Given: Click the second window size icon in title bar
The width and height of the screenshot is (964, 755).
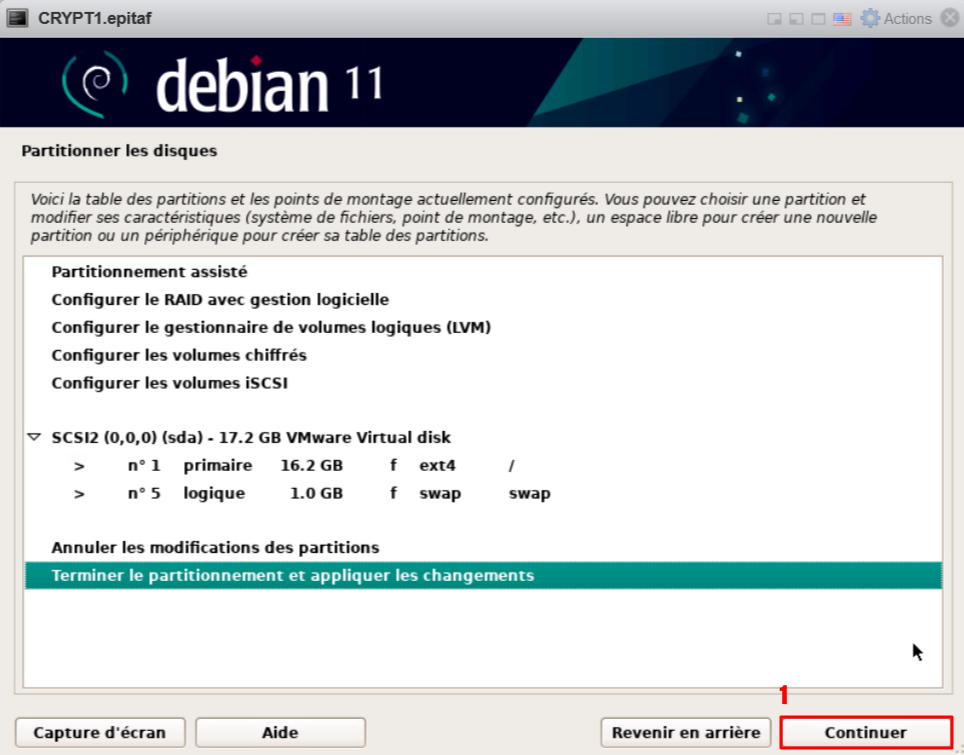Looking at the screenshot, I should click(x=795, y=19).
